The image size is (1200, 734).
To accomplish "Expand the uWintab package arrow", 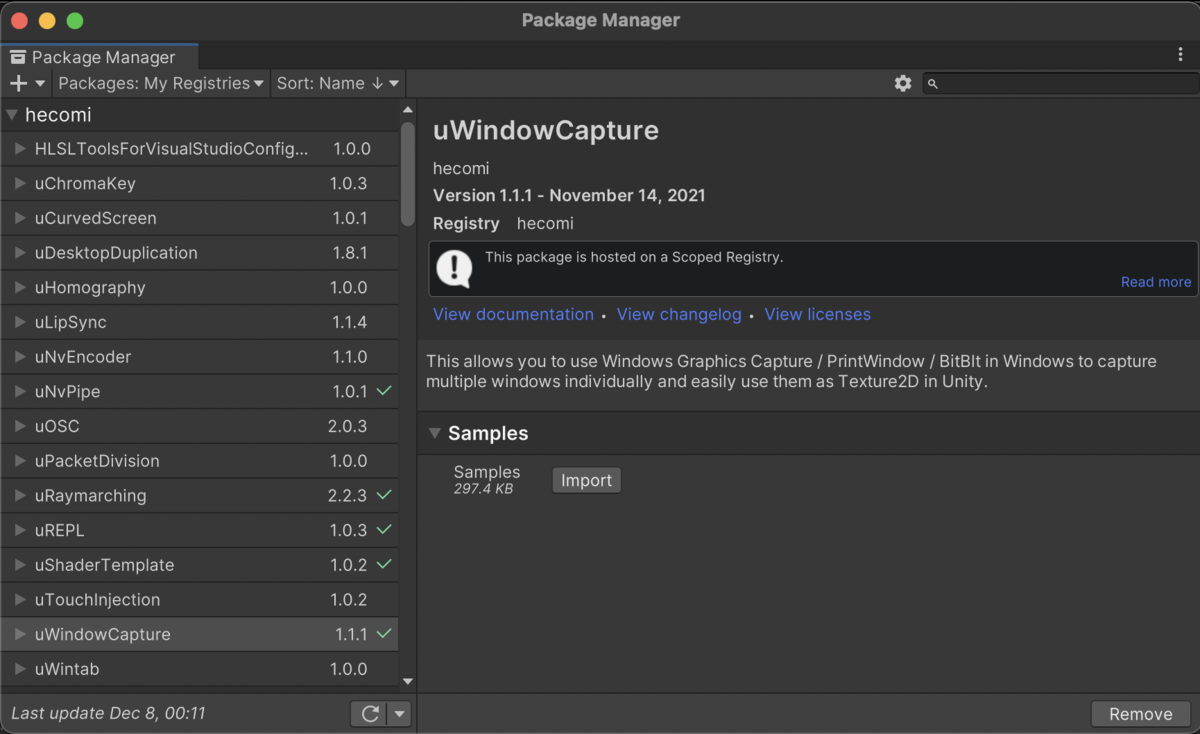I will click(20, 669).
